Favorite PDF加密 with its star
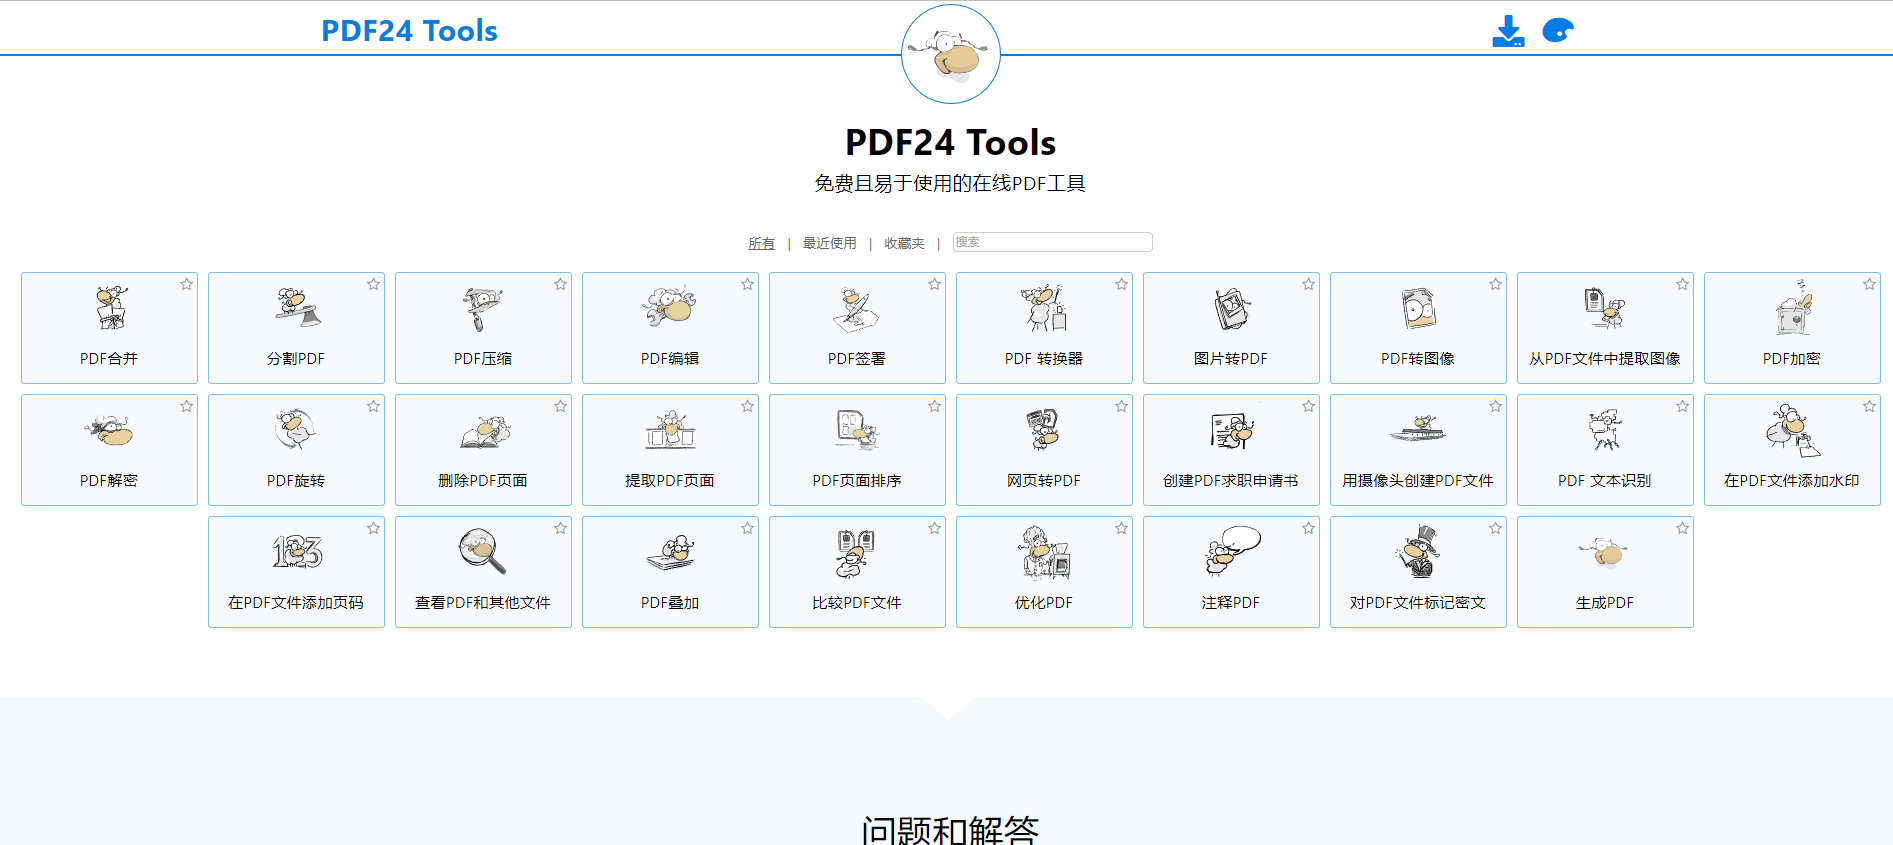Viewport: 1893px width, 845px height. pos(1869,284)
